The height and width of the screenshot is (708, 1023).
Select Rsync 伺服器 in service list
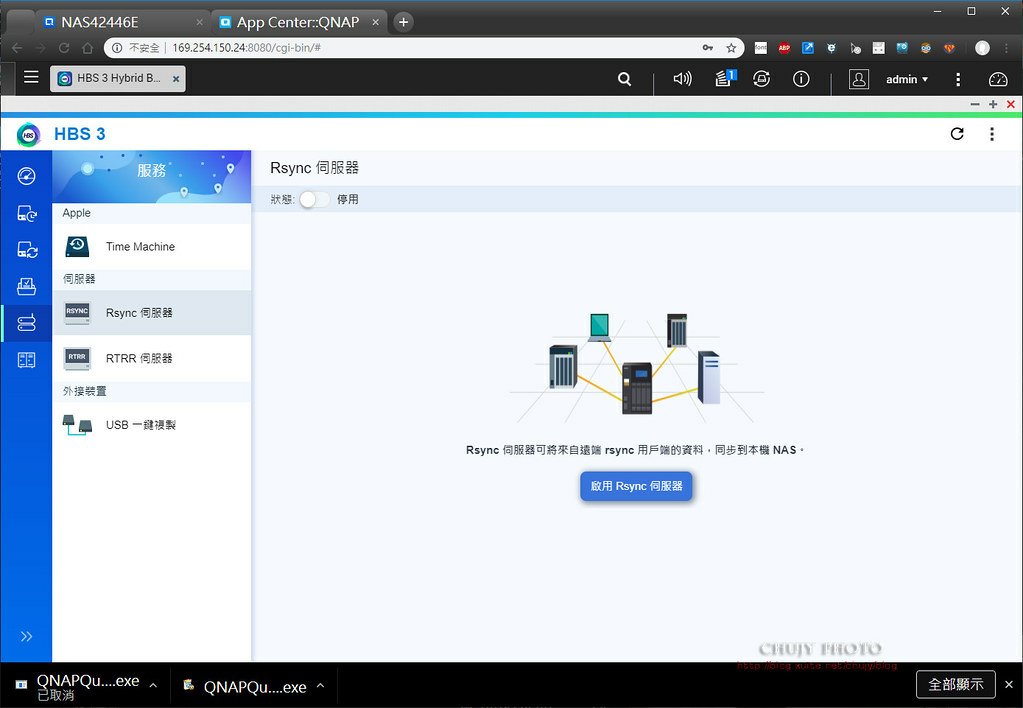point(151,313)
